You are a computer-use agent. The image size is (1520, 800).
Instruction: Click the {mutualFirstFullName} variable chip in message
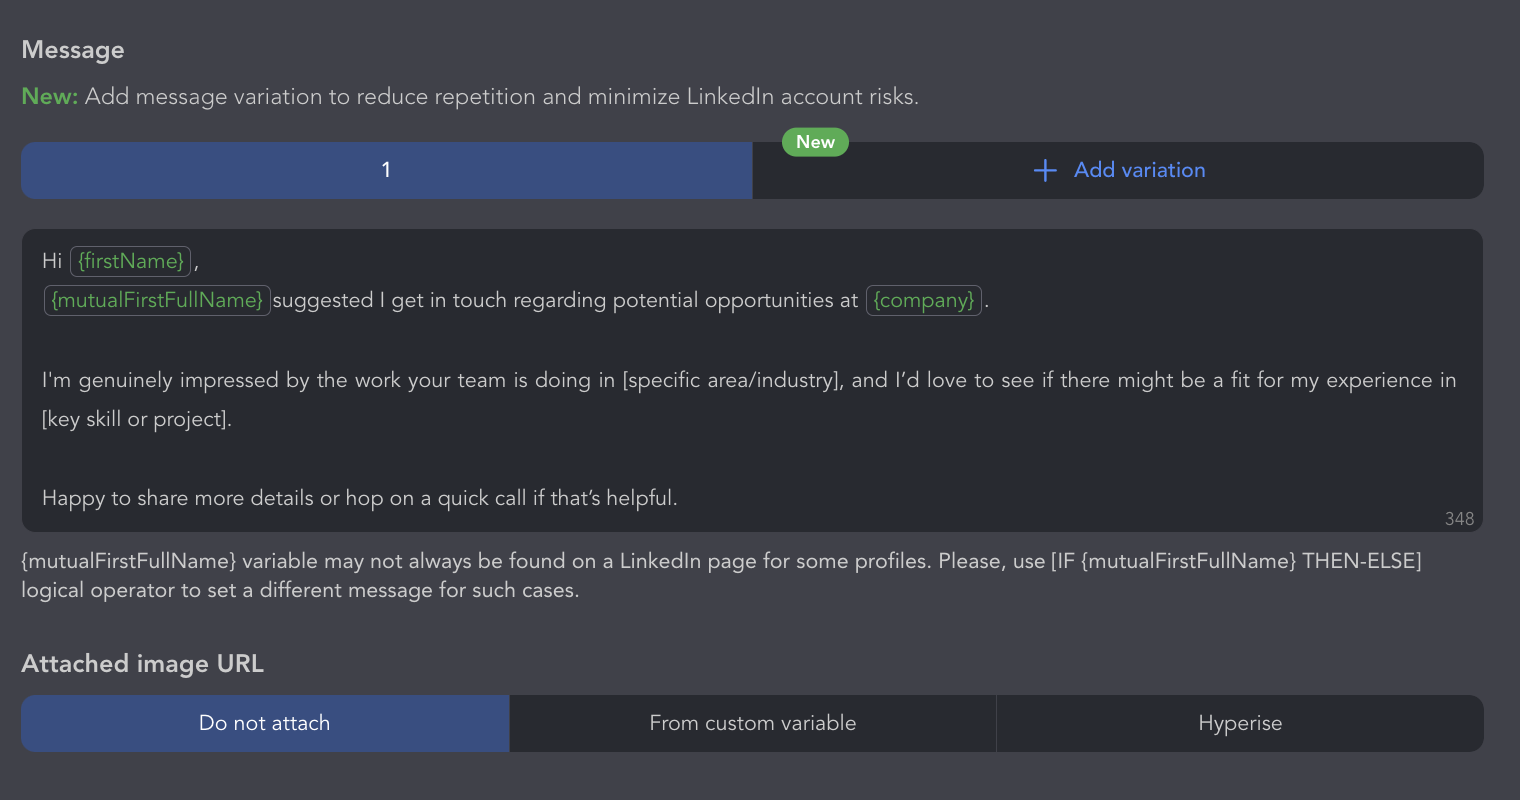(157, 300)
